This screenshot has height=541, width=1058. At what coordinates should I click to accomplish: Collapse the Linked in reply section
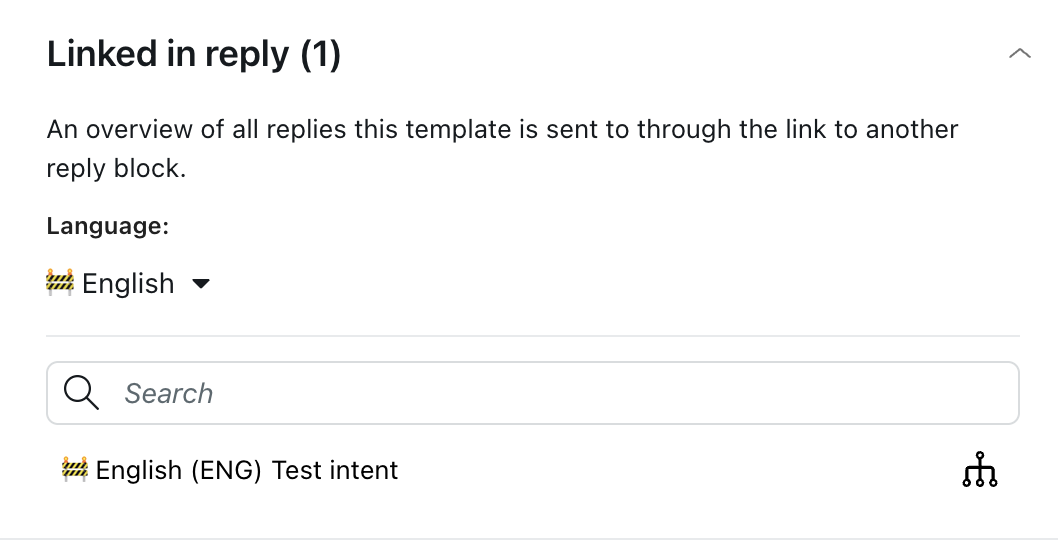(1020, 53)
